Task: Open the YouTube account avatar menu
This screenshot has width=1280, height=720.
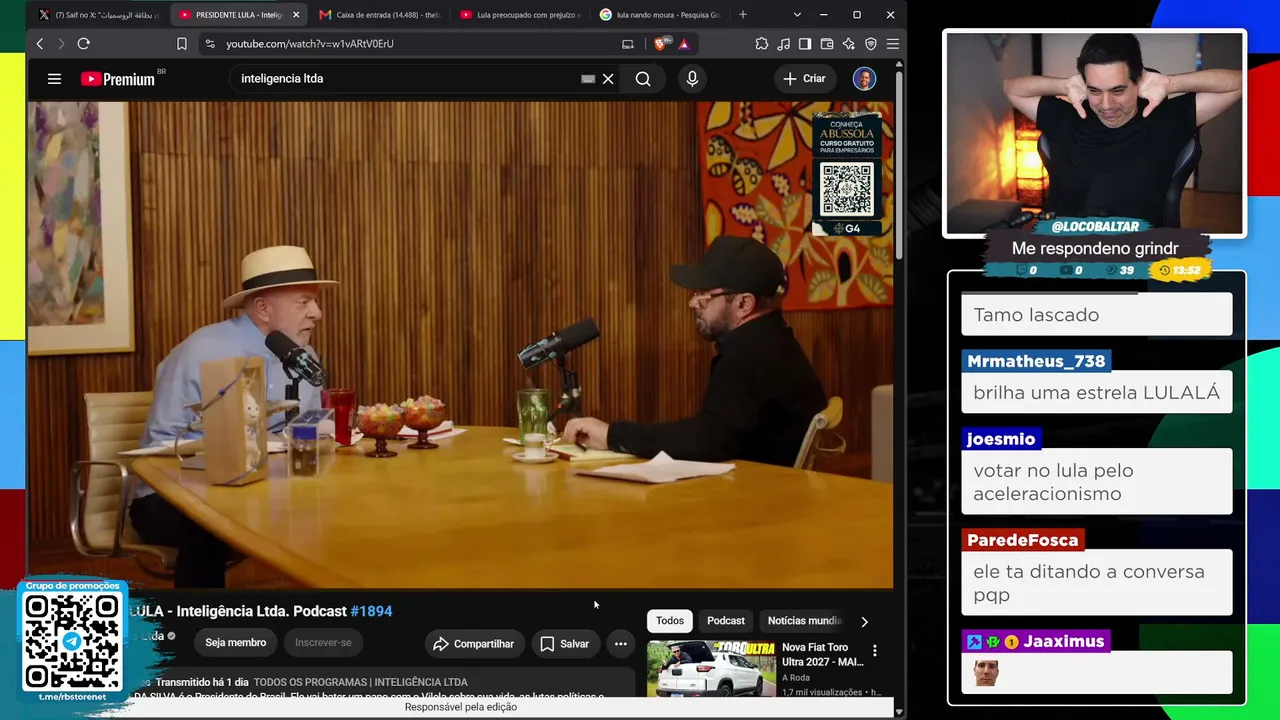Action: [864, 79]
